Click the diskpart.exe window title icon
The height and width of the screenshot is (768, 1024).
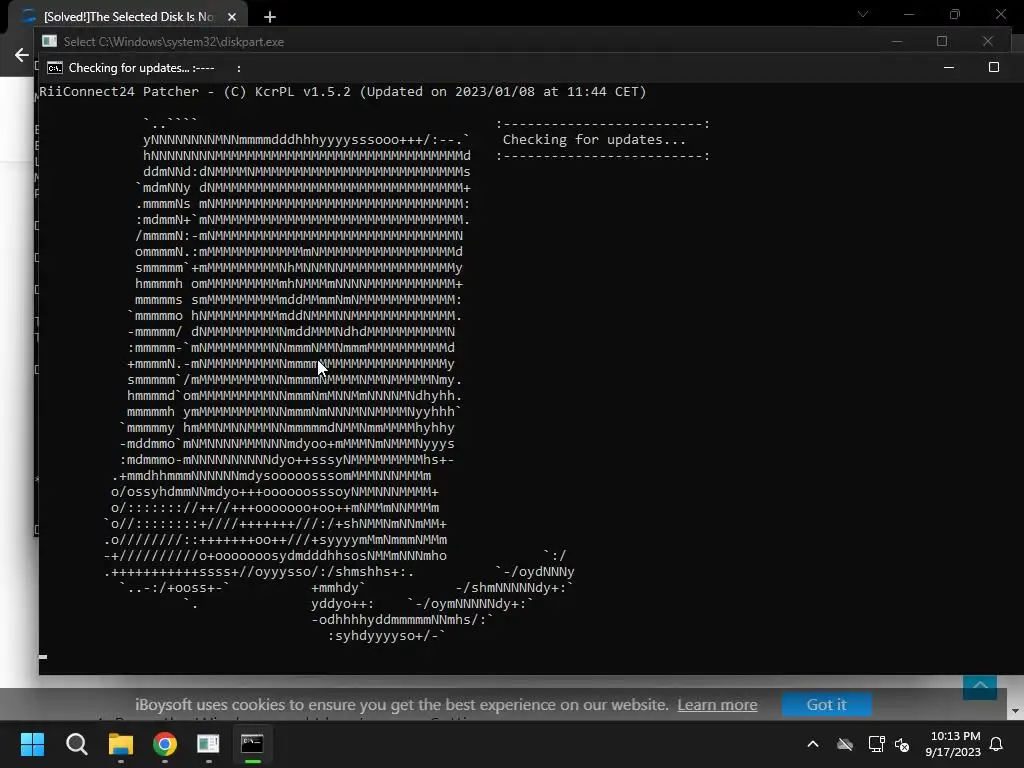click(x=50, y=41)
